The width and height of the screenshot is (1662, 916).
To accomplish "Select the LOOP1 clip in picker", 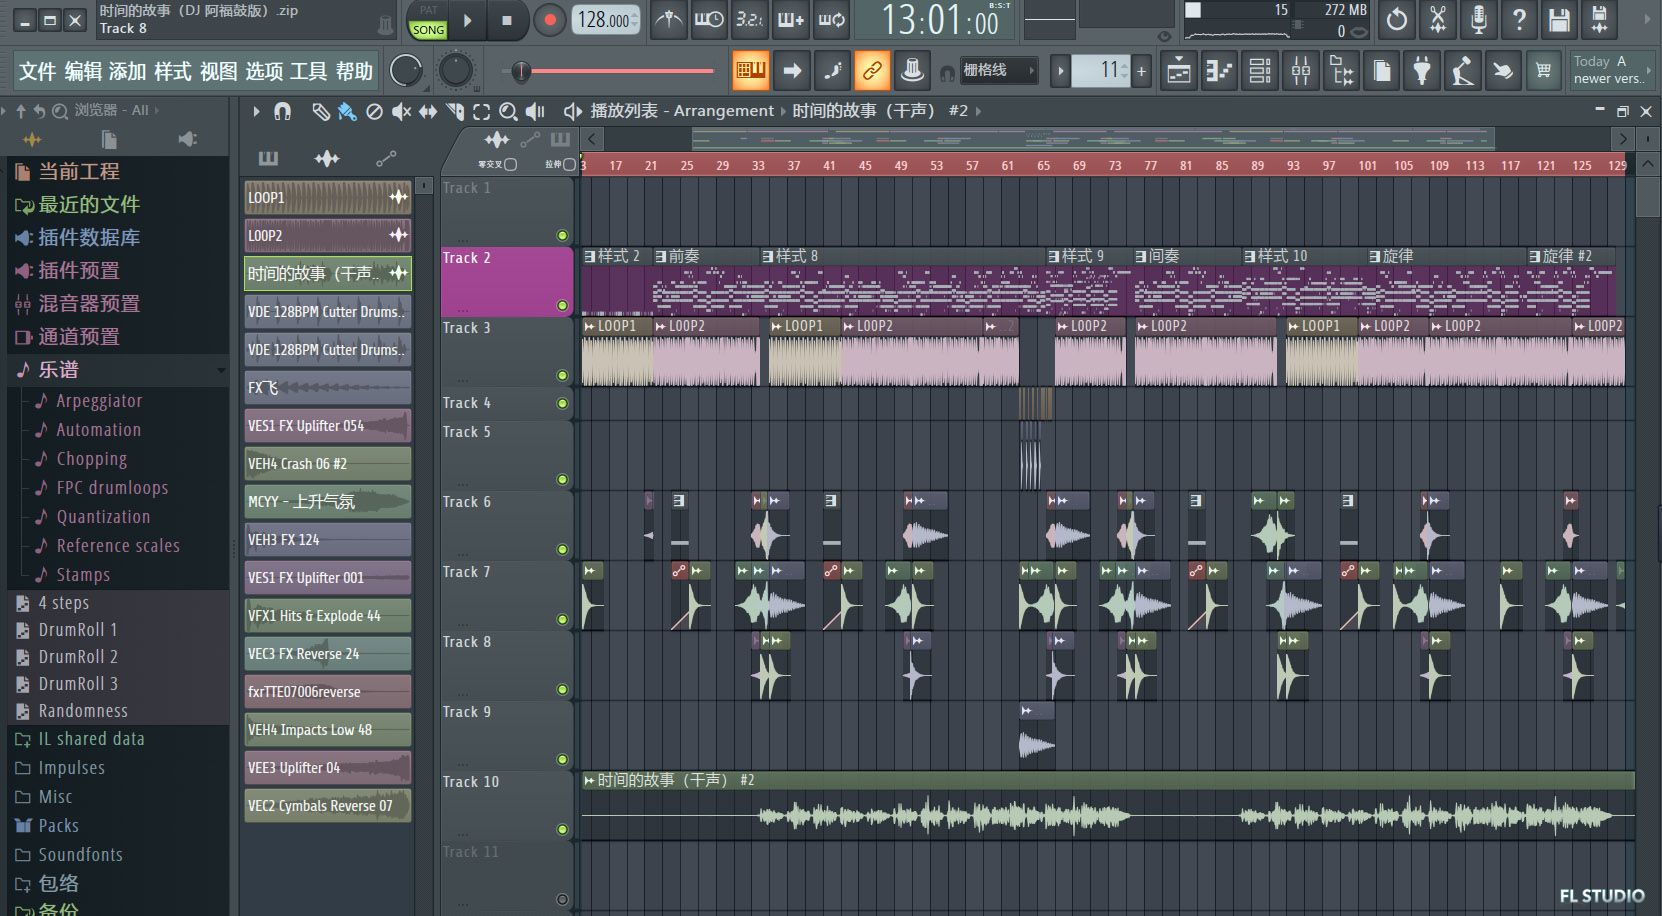I will 327,197.
